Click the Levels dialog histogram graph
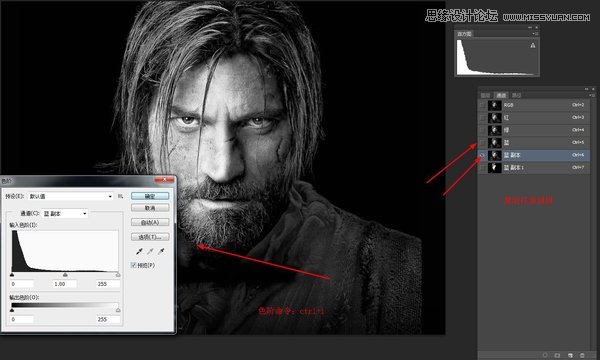Viewport: 600px width, 360px height. click(65, 251)
